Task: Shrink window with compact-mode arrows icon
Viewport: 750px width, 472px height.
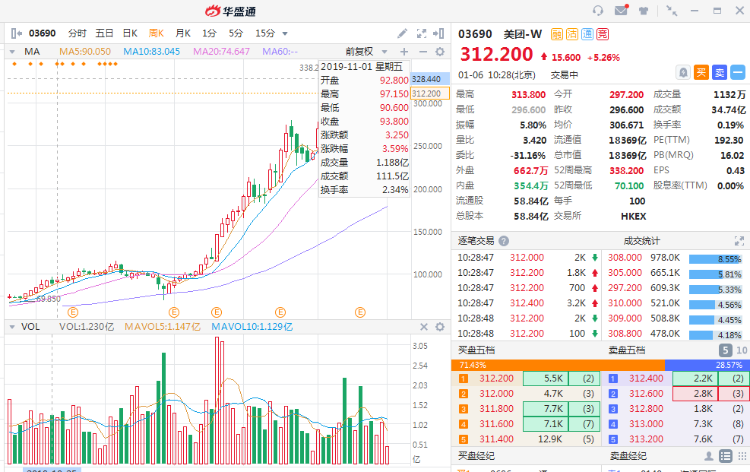Action: tap(672, 11)
